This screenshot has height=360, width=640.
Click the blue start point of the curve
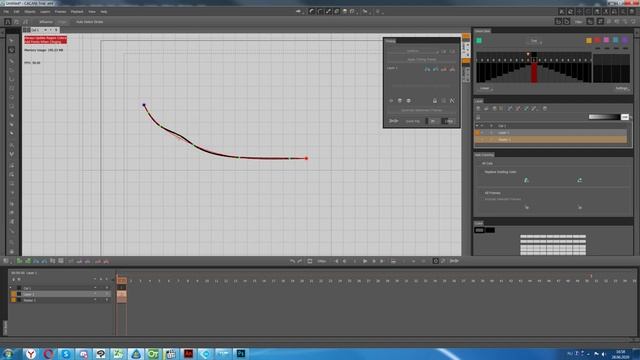[144, 105]
